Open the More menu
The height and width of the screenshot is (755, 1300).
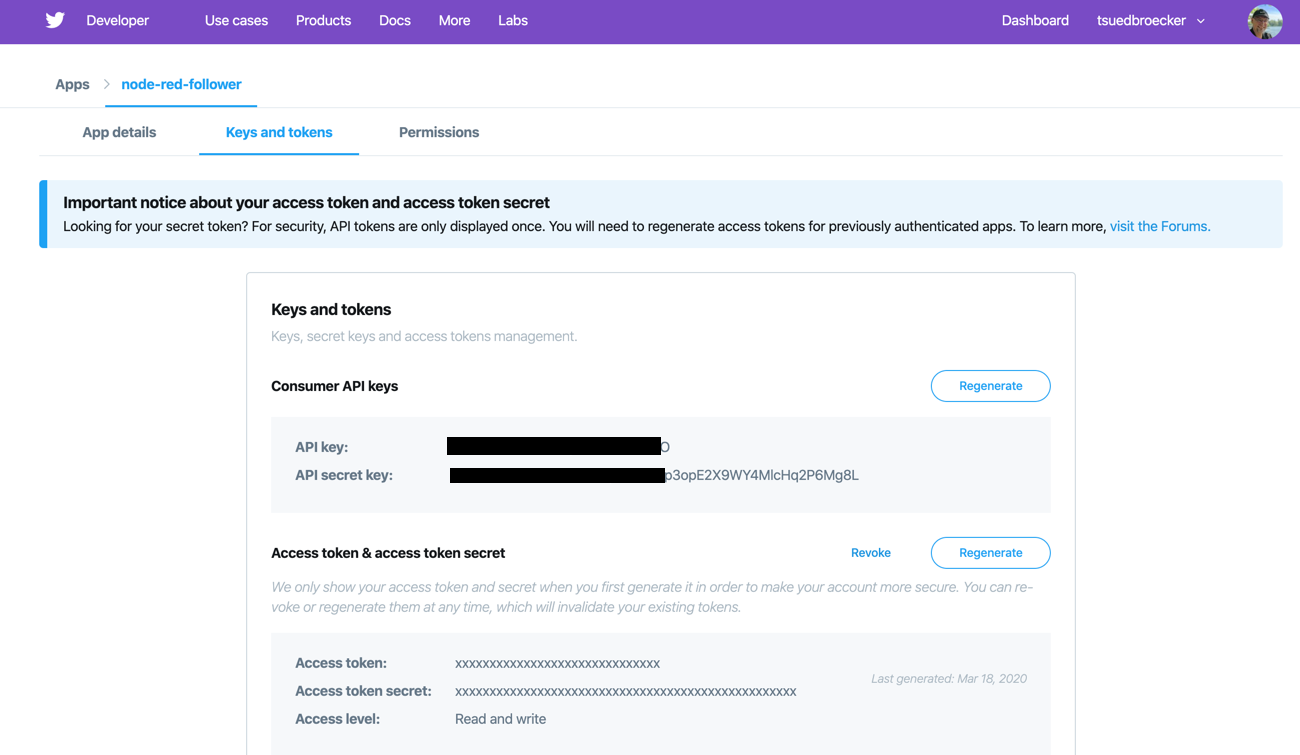tap(454, 21)
